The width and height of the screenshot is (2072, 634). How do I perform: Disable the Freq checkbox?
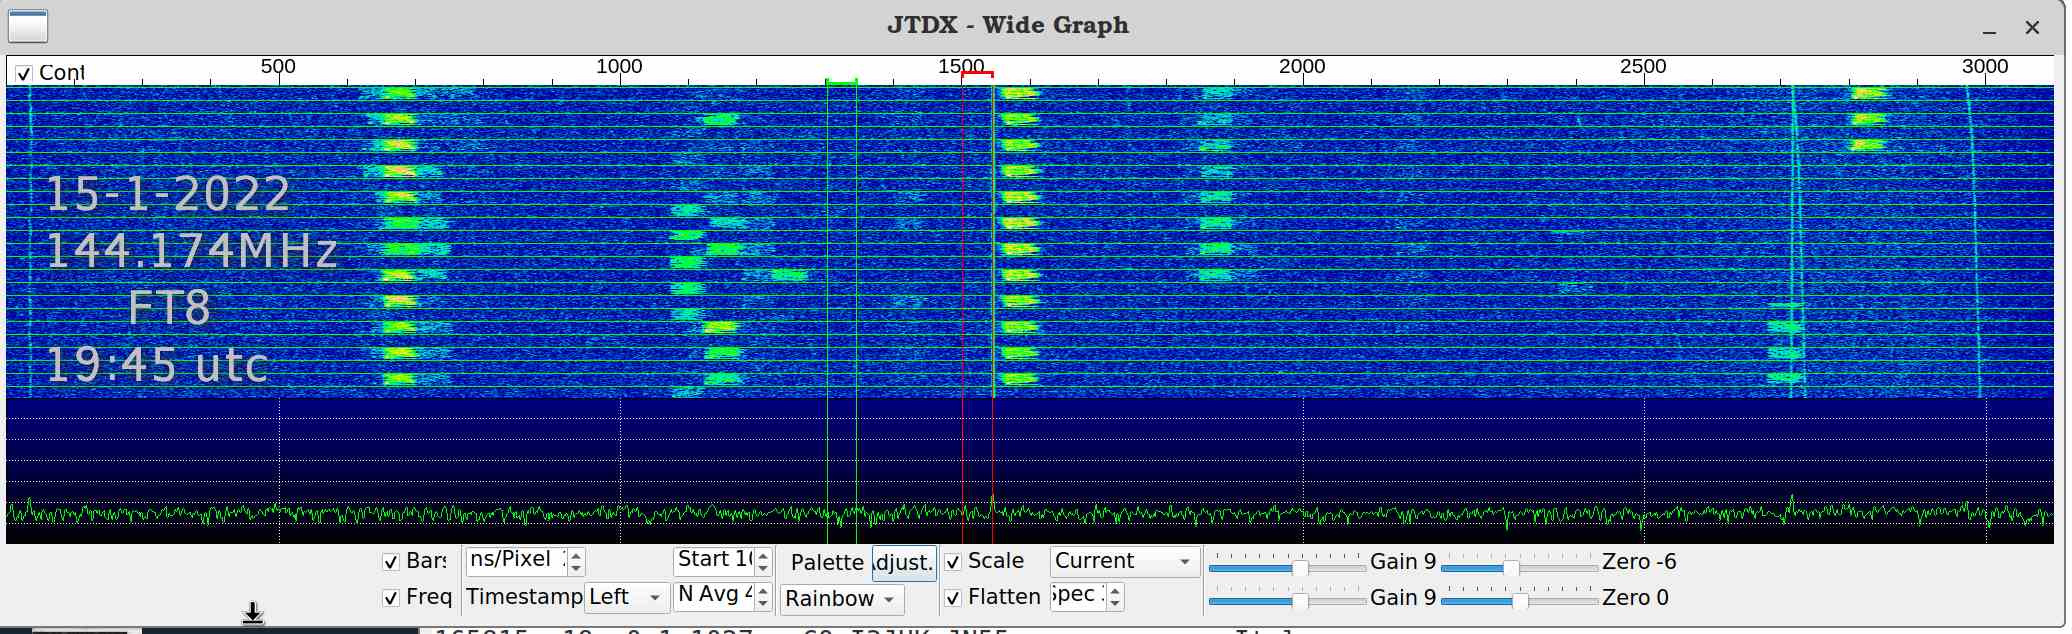point(391,598)
